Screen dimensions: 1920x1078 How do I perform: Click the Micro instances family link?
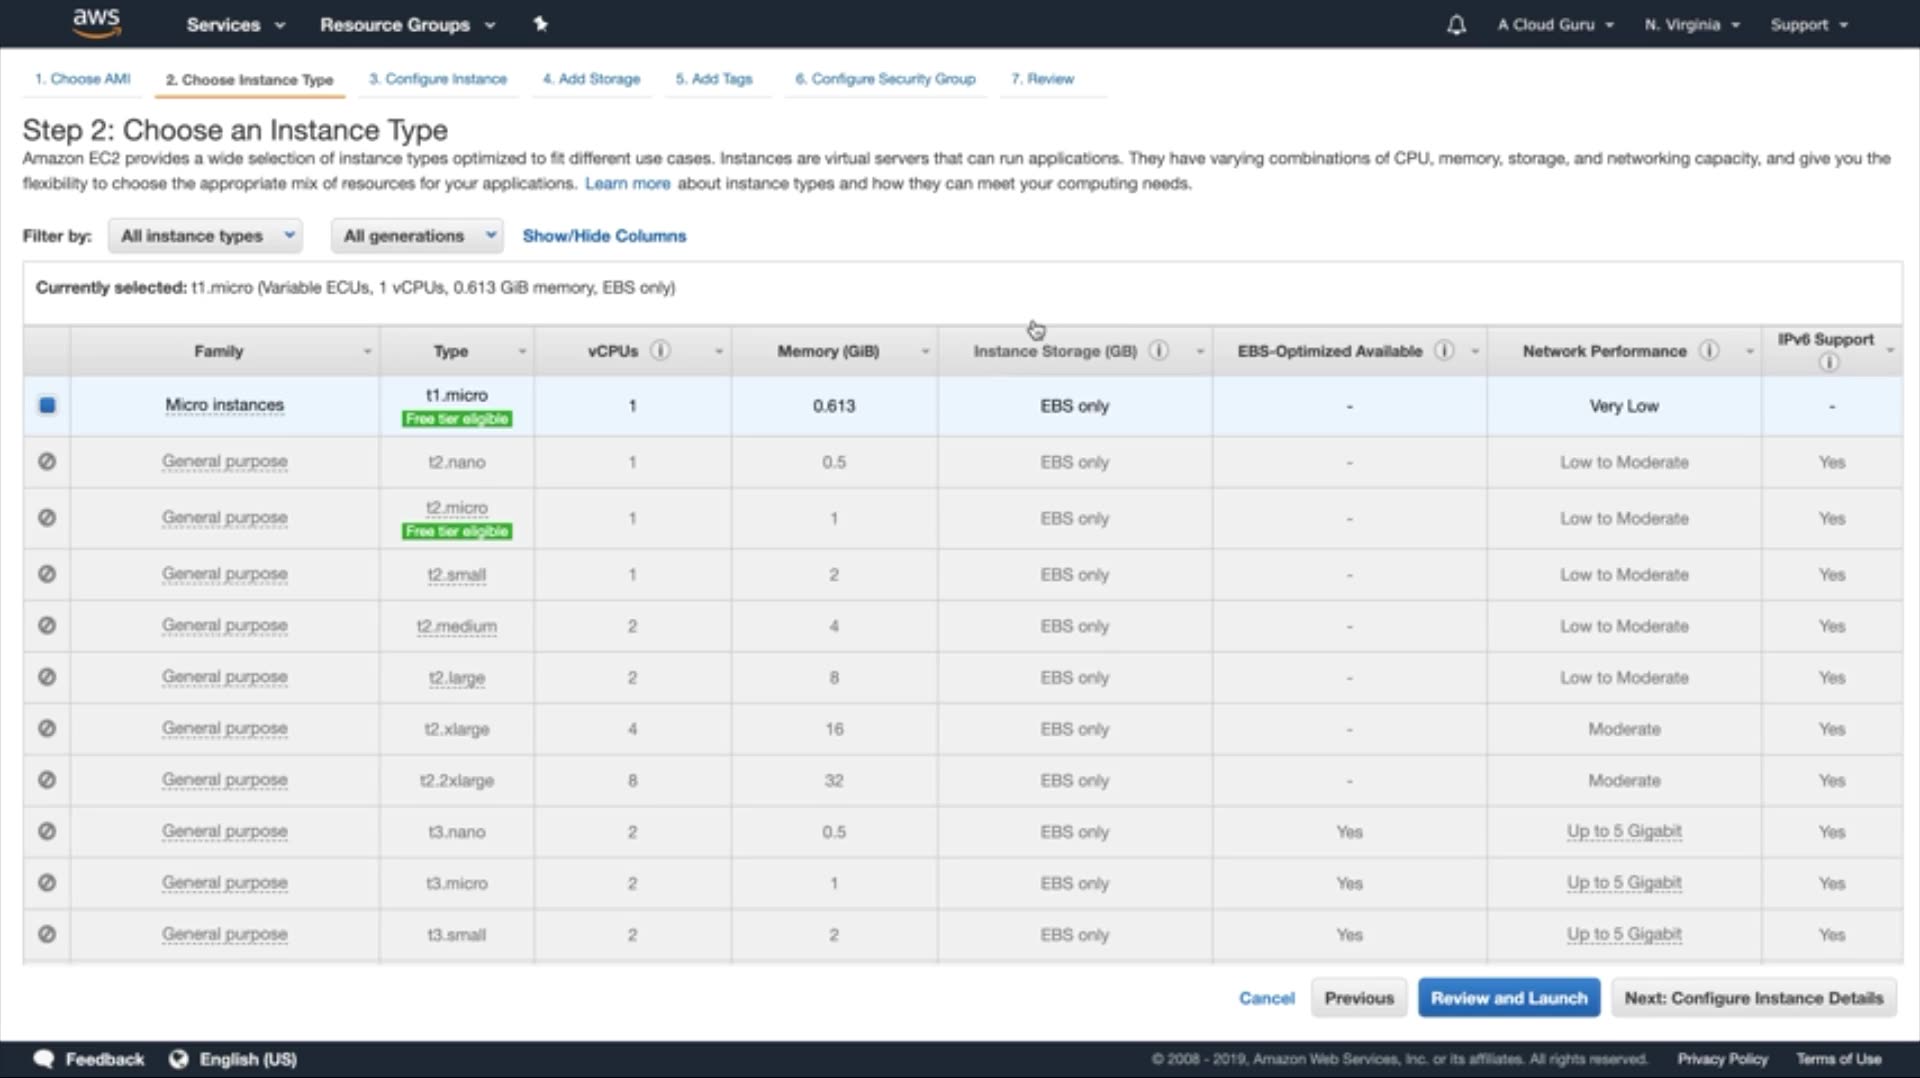pyautogui.click(x=225, y=405)
